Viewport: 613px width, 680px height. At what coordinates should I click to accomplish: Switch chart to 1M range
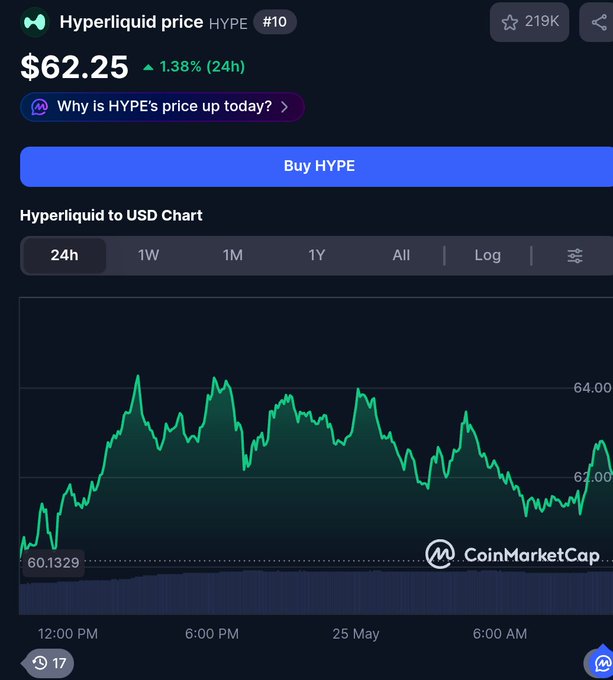click(x=233, y=255)
